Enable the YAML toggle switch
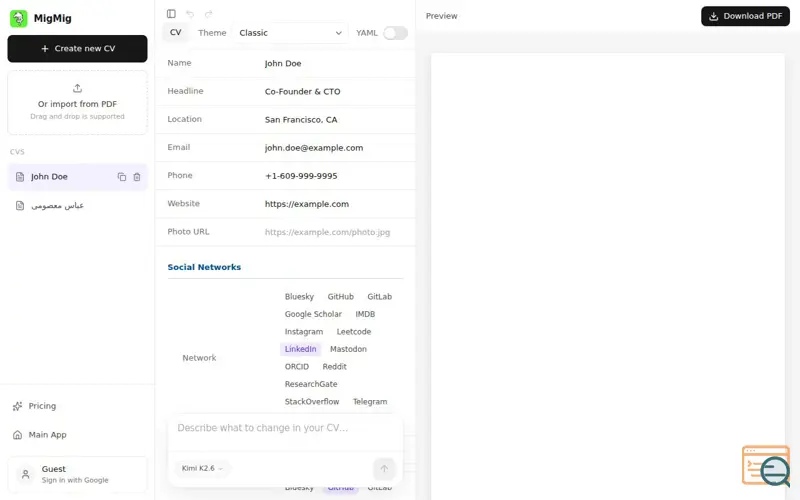Screen dimensions: 800x500 click(395, 33)
